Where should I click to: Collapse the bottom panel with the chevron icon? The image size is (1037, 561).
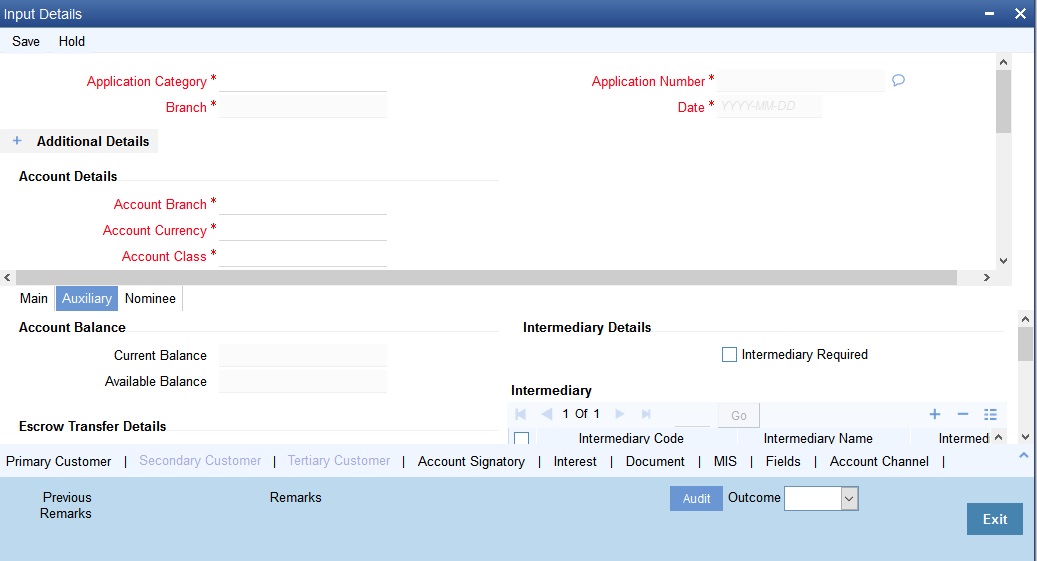(1024, 455)
